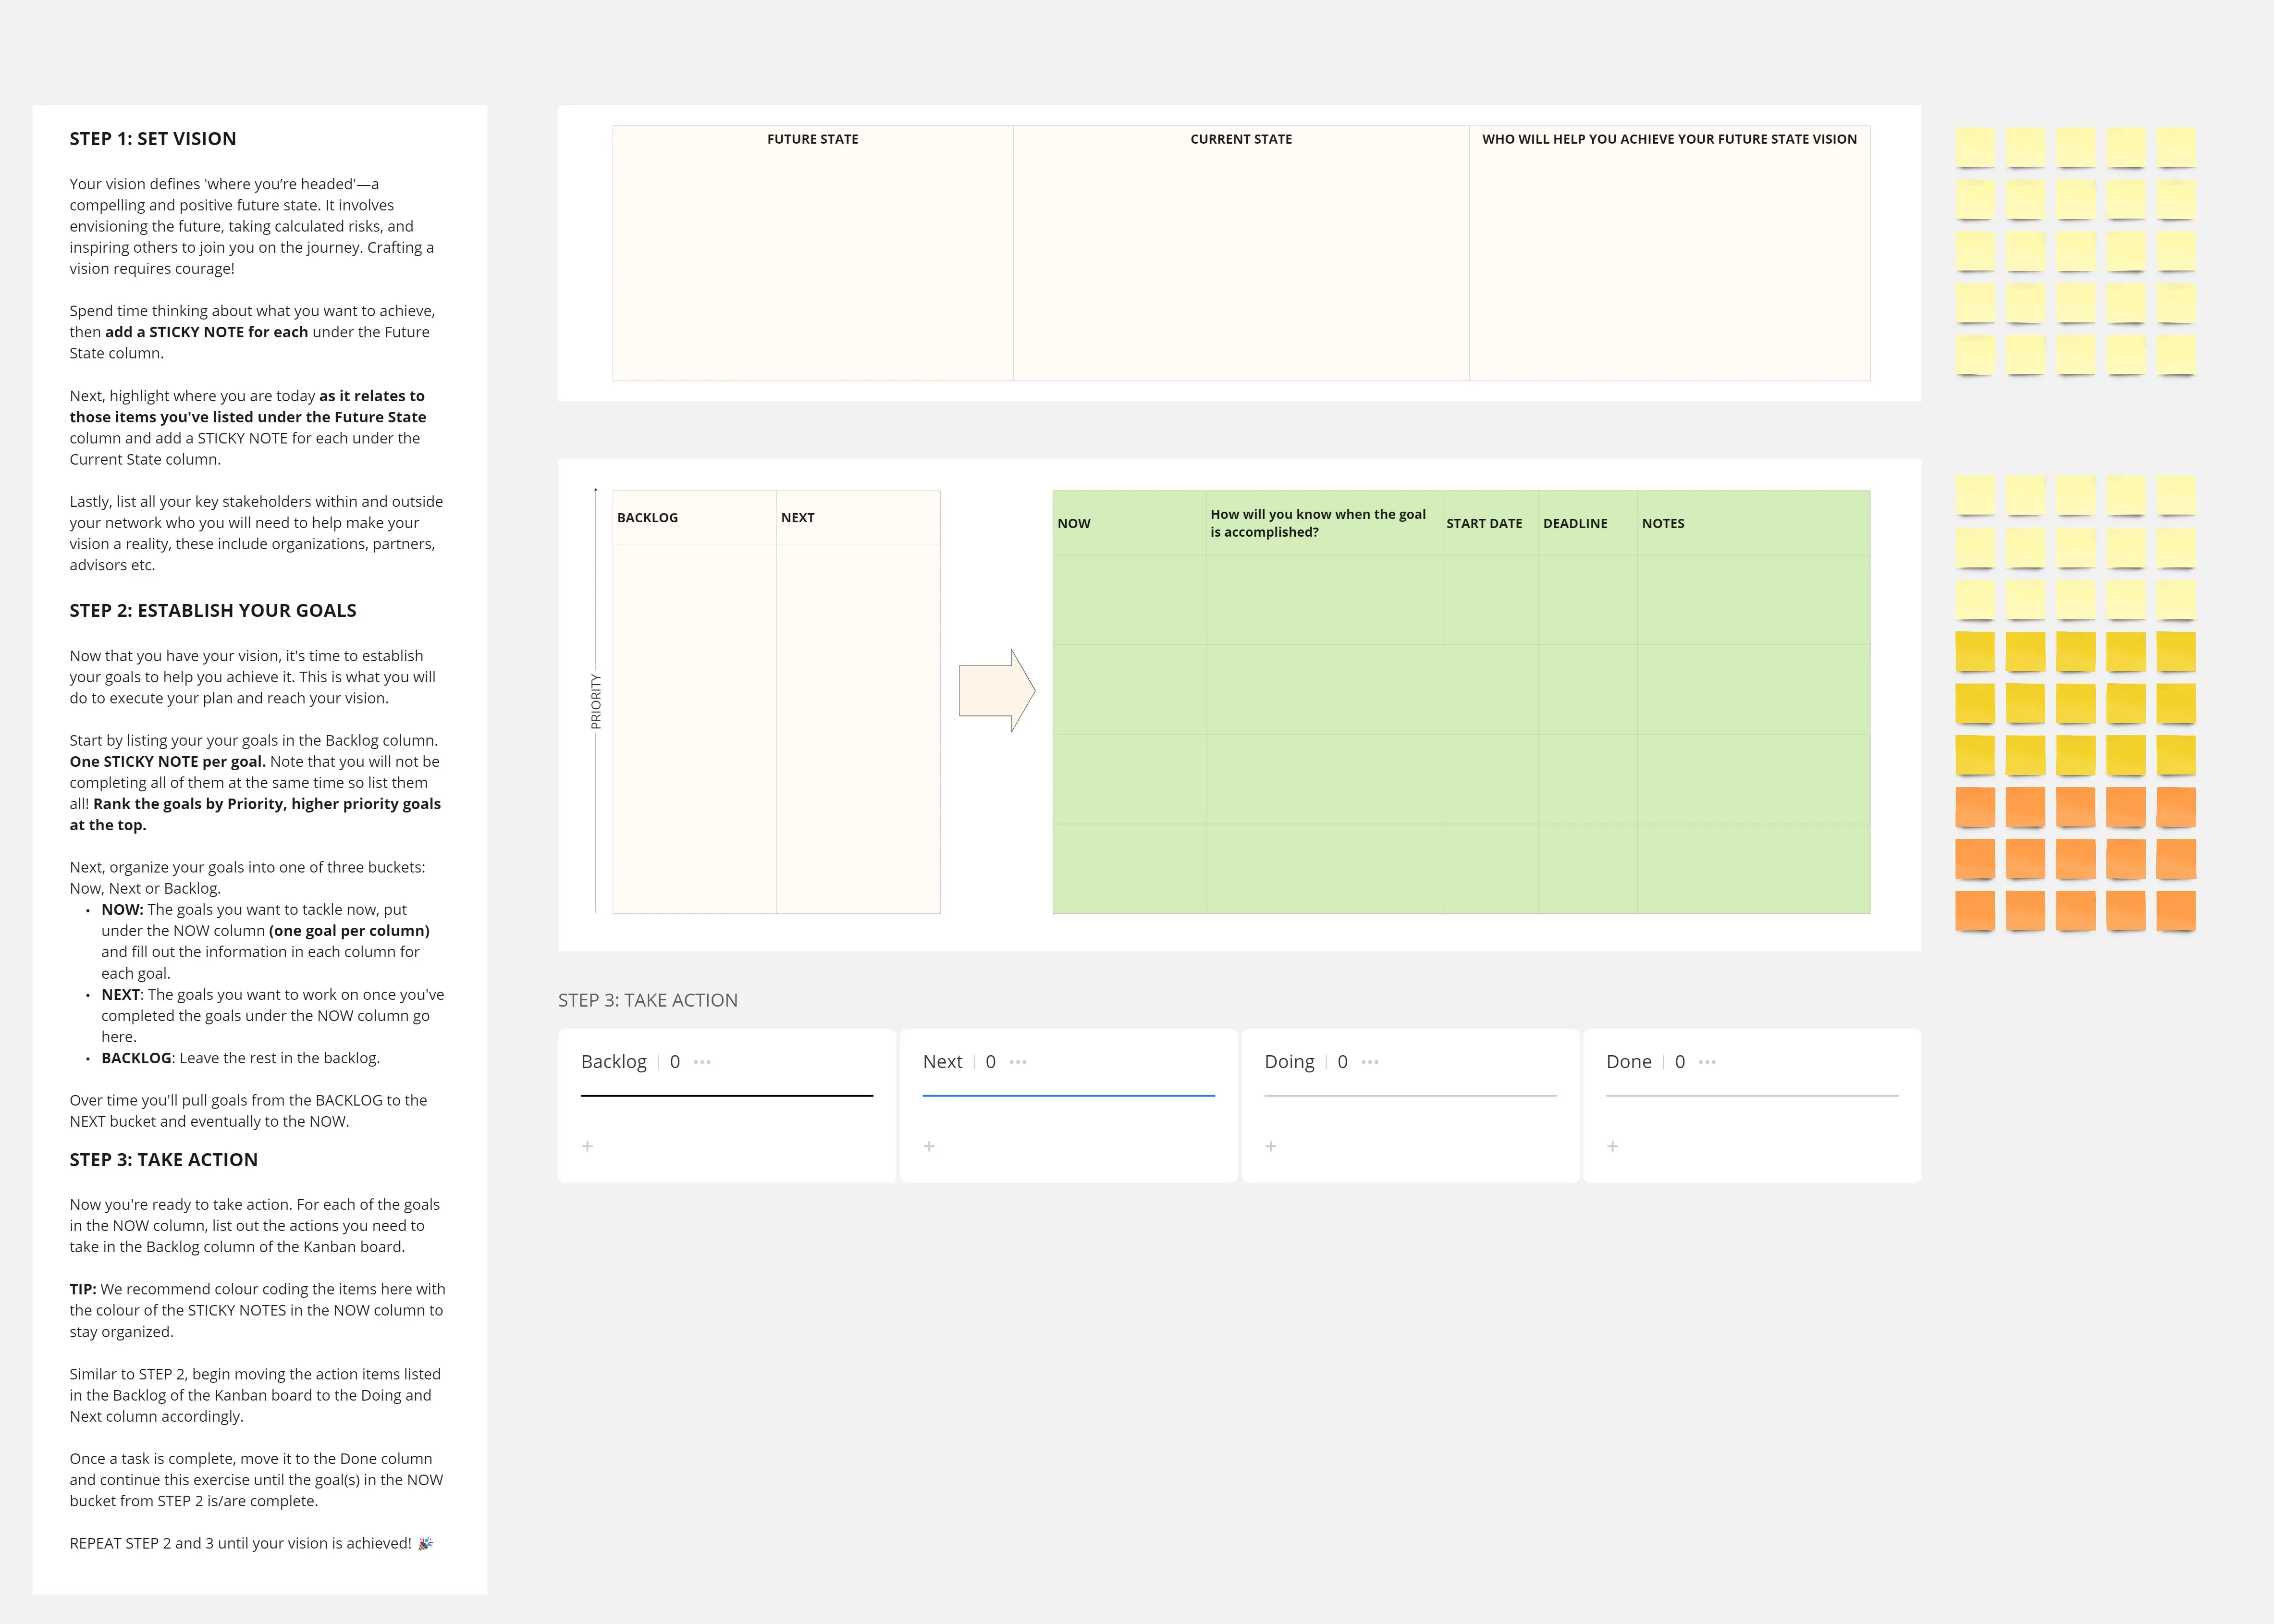Click the DEADLINE header cell
The width and height of the screenshot is (2274, 1624).
pyautogui.click(x=1587, y=523)
